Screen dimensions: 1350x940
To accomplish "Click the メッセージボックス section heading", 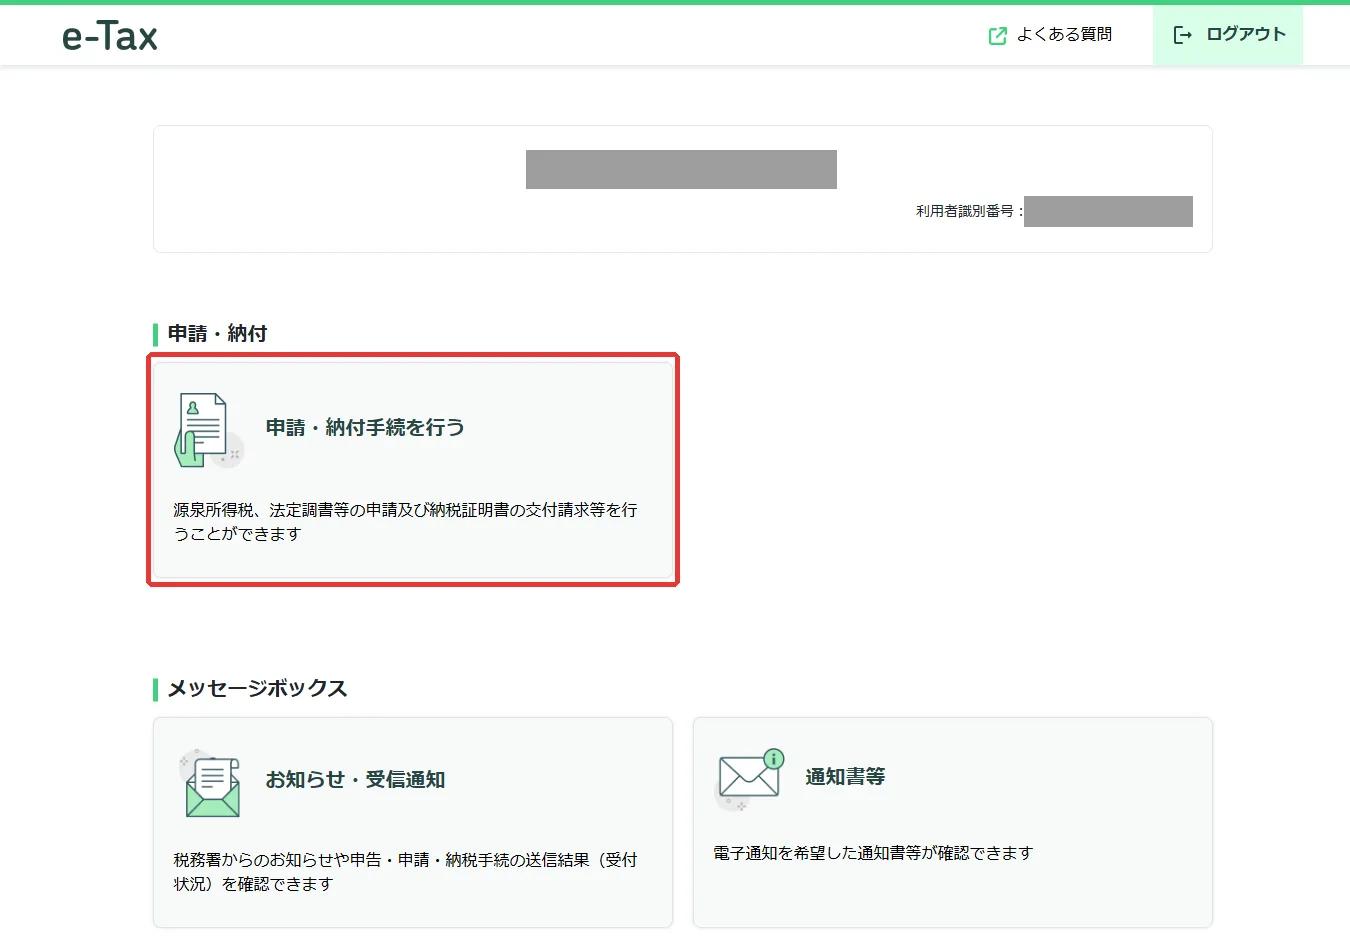I will 257,689.
